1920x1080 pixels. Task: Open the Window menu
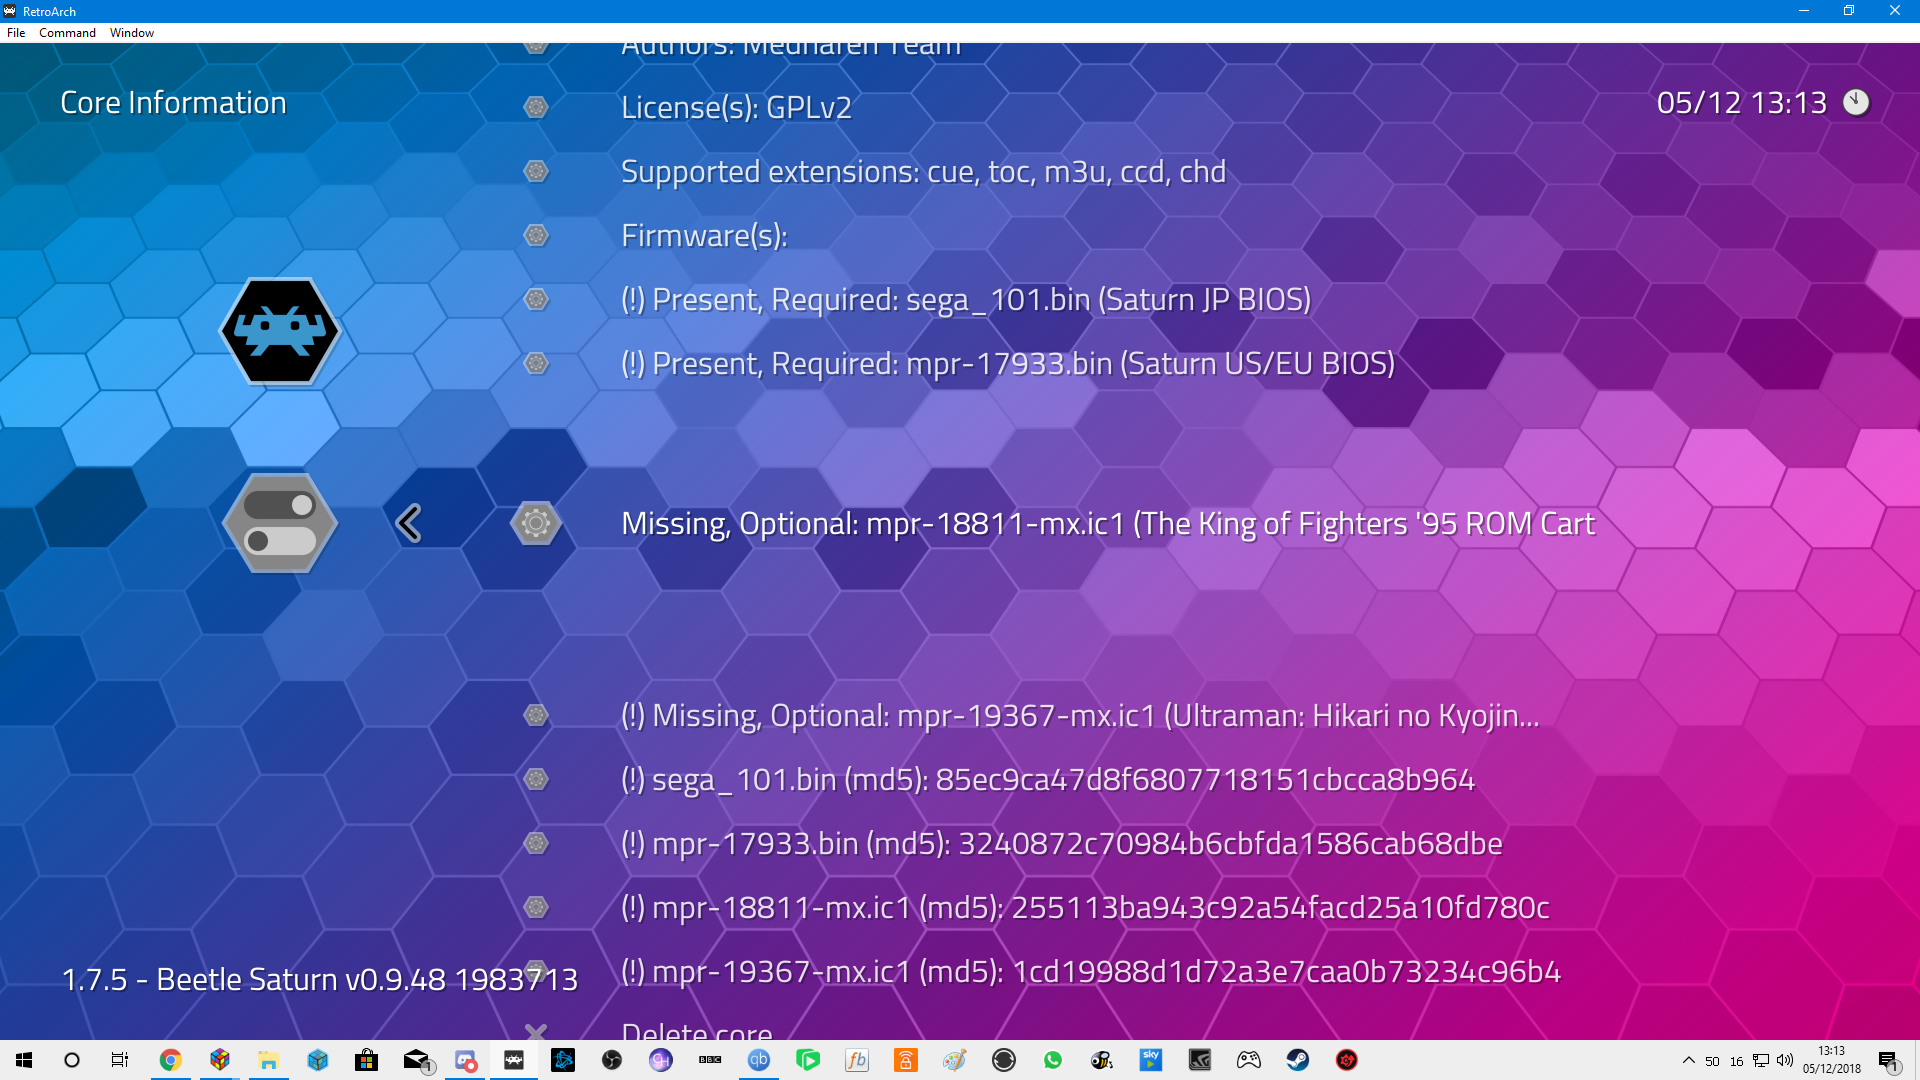coord(131,33)
